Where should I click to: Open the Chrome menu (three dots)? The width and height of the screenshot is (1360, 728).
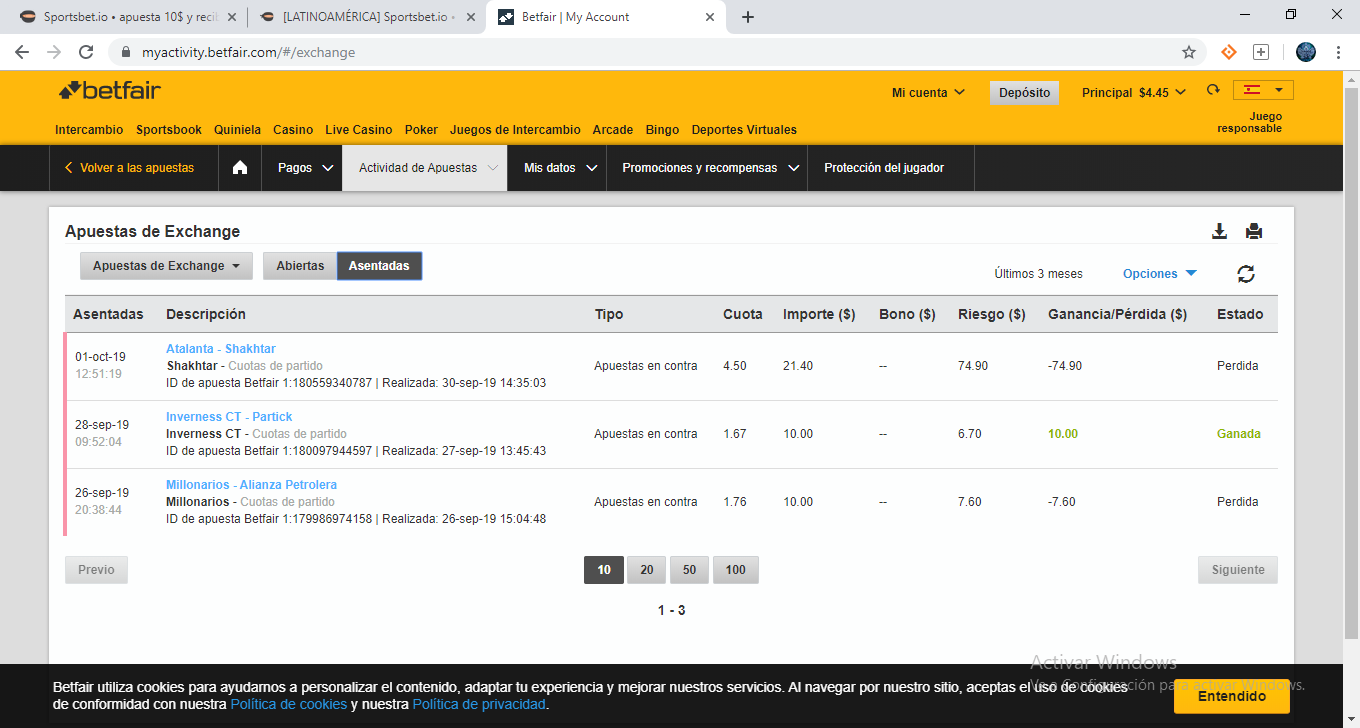(x=1338, y=52)
